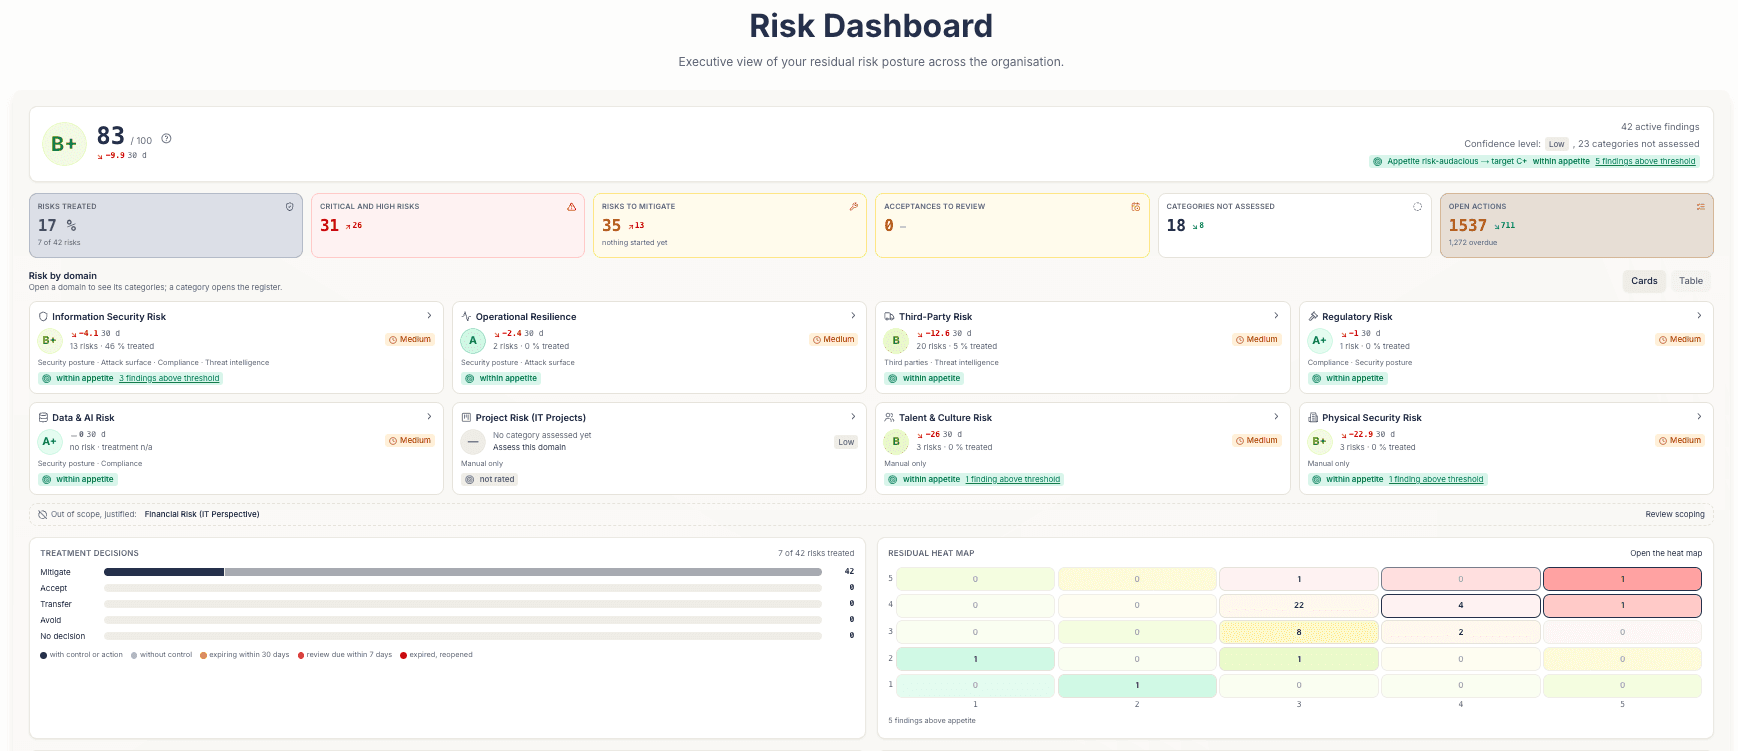The width and height of the screenshot is (1738, 751).
Task: Click the B+ overall grade badge
Action: coord(64,144)
